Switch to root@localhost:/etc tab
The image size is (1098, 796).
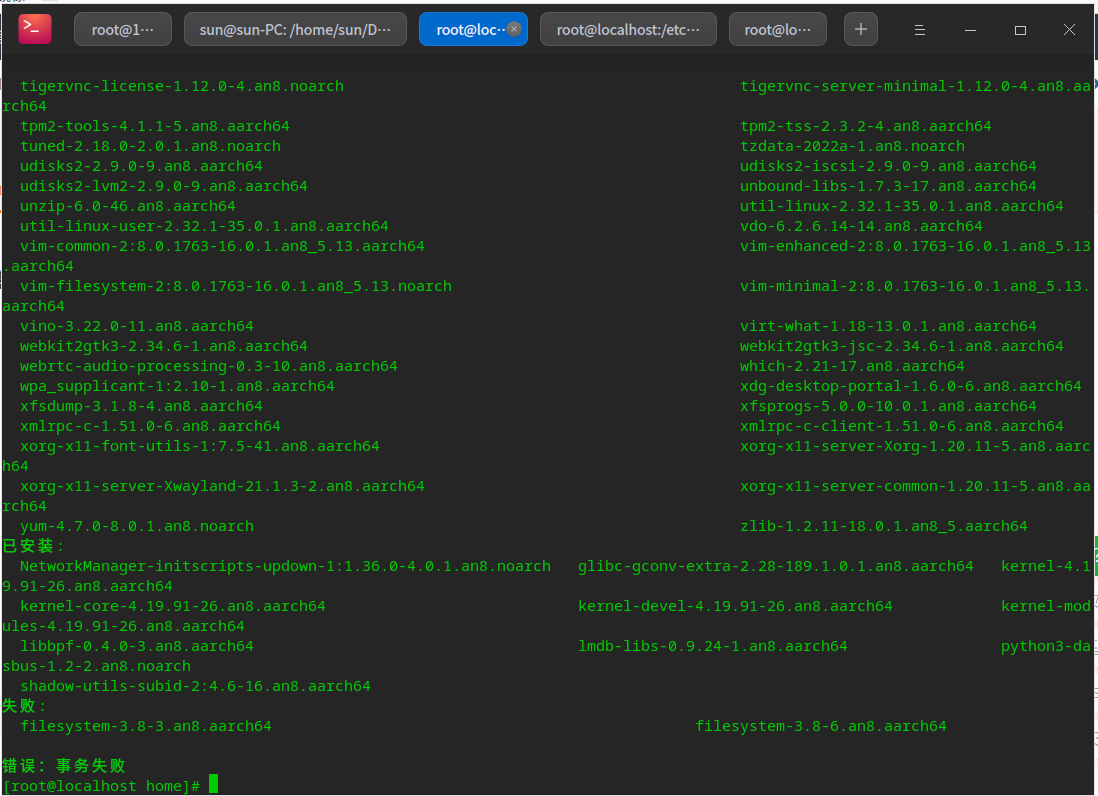[x=628, y=30]
